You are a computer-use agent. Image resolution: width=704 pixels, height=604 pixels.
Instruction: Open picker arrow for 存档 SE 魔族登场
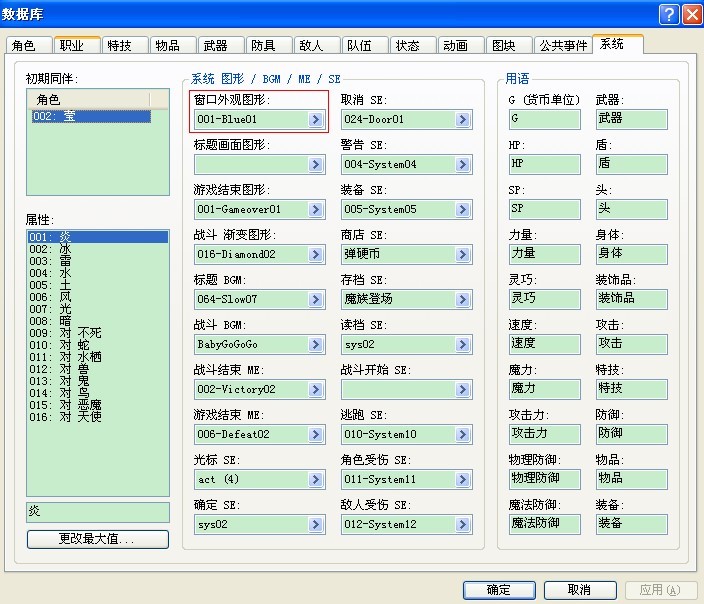462,300
